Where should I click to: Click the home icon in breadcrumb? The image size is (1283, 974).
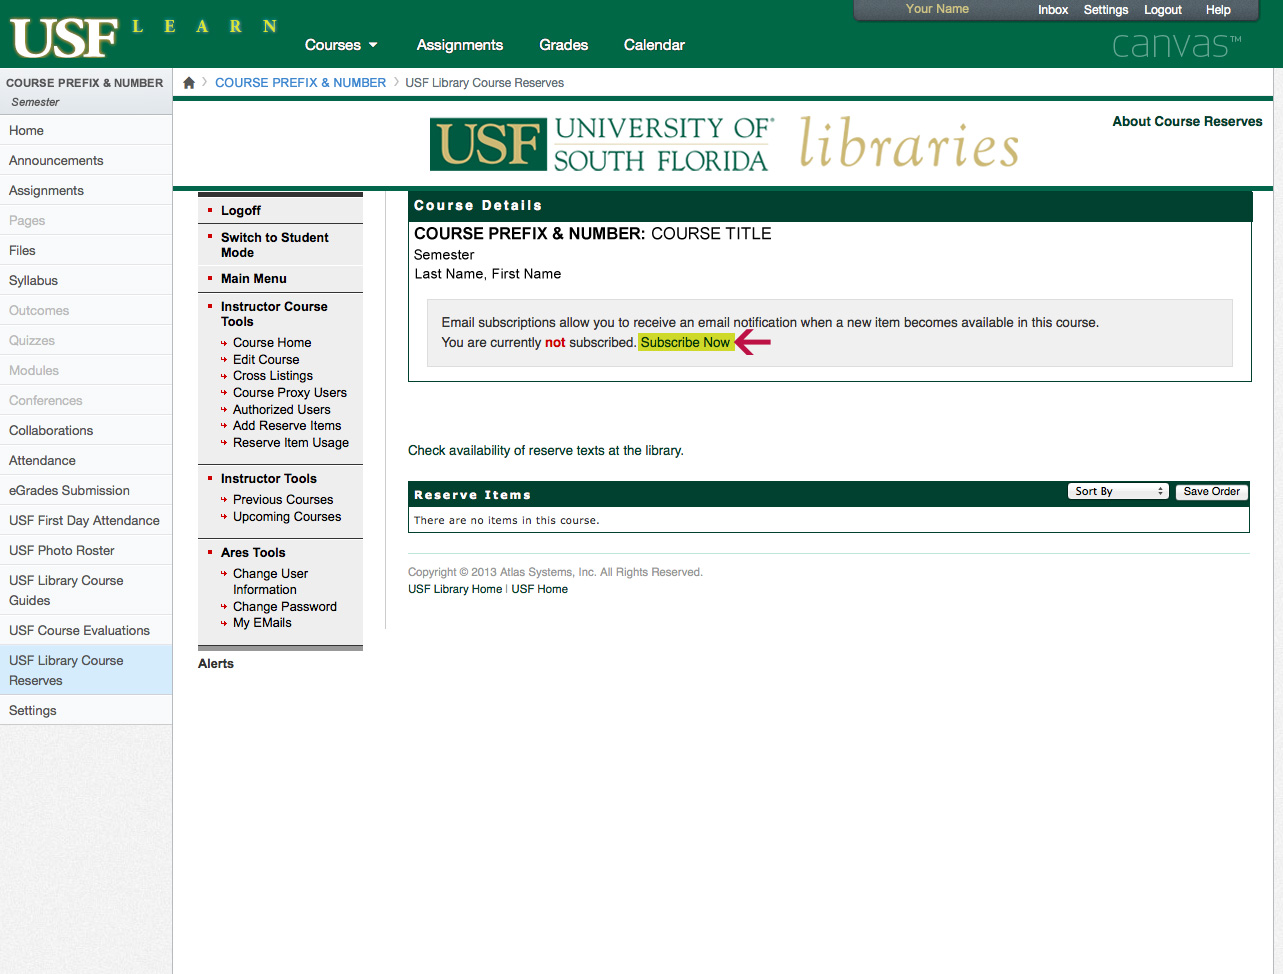[189, 83]
